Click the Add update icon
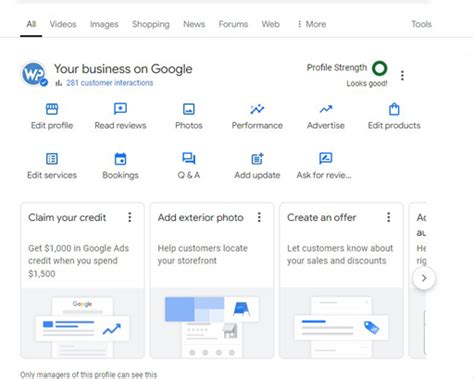 257,159
